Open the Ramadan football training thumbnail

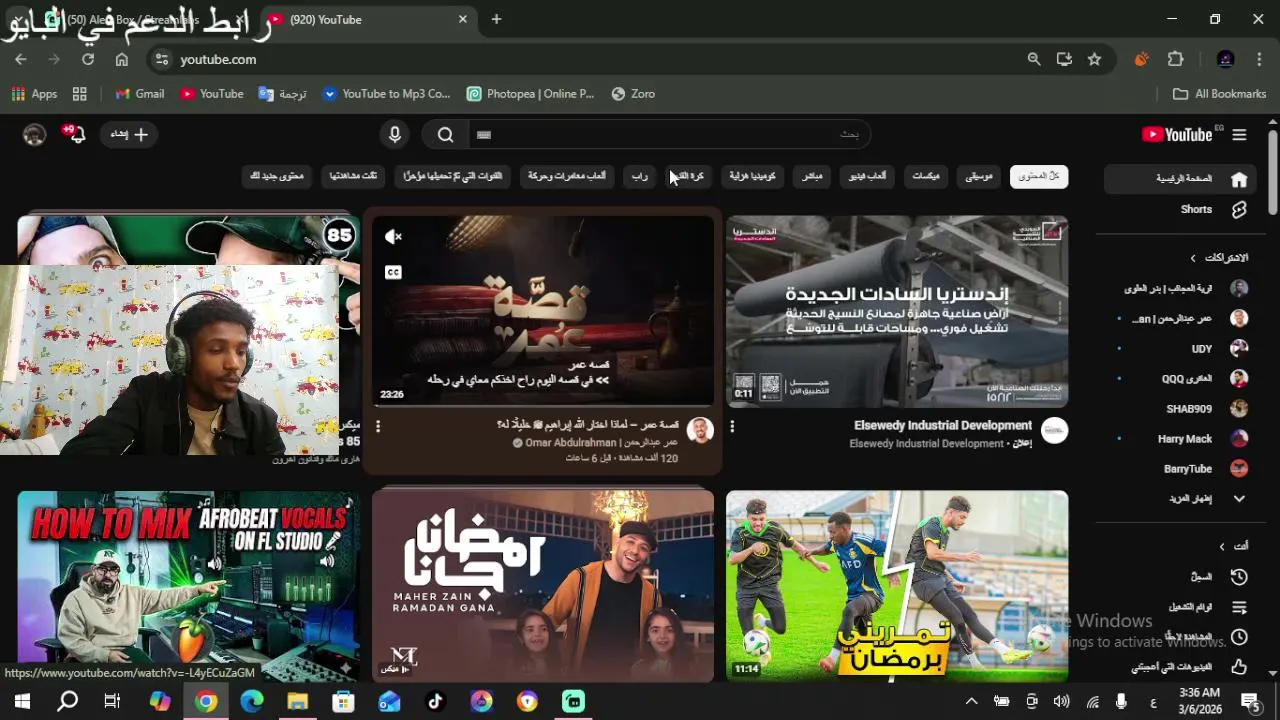point(897,586)
